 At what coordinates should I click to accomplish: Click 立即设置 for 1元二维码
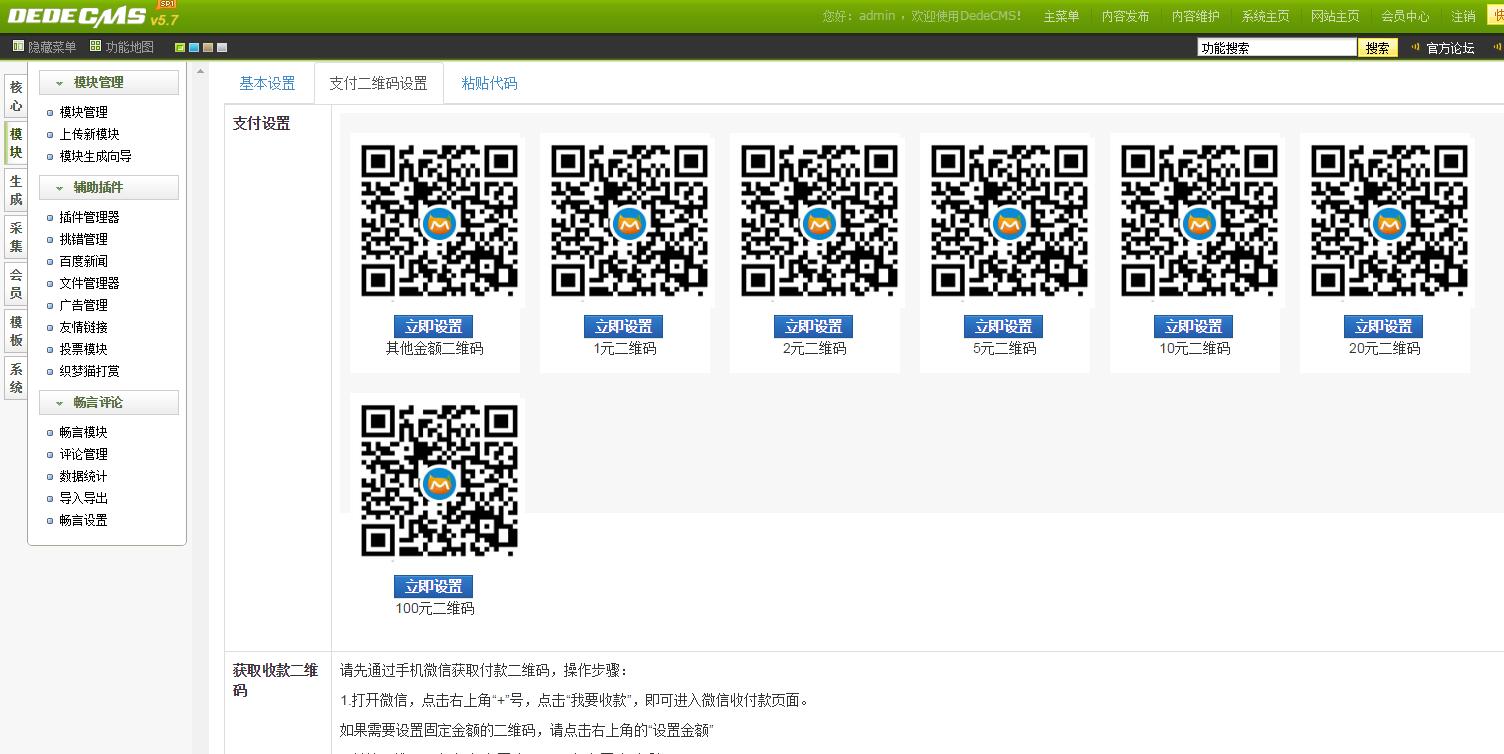(623, 326)
